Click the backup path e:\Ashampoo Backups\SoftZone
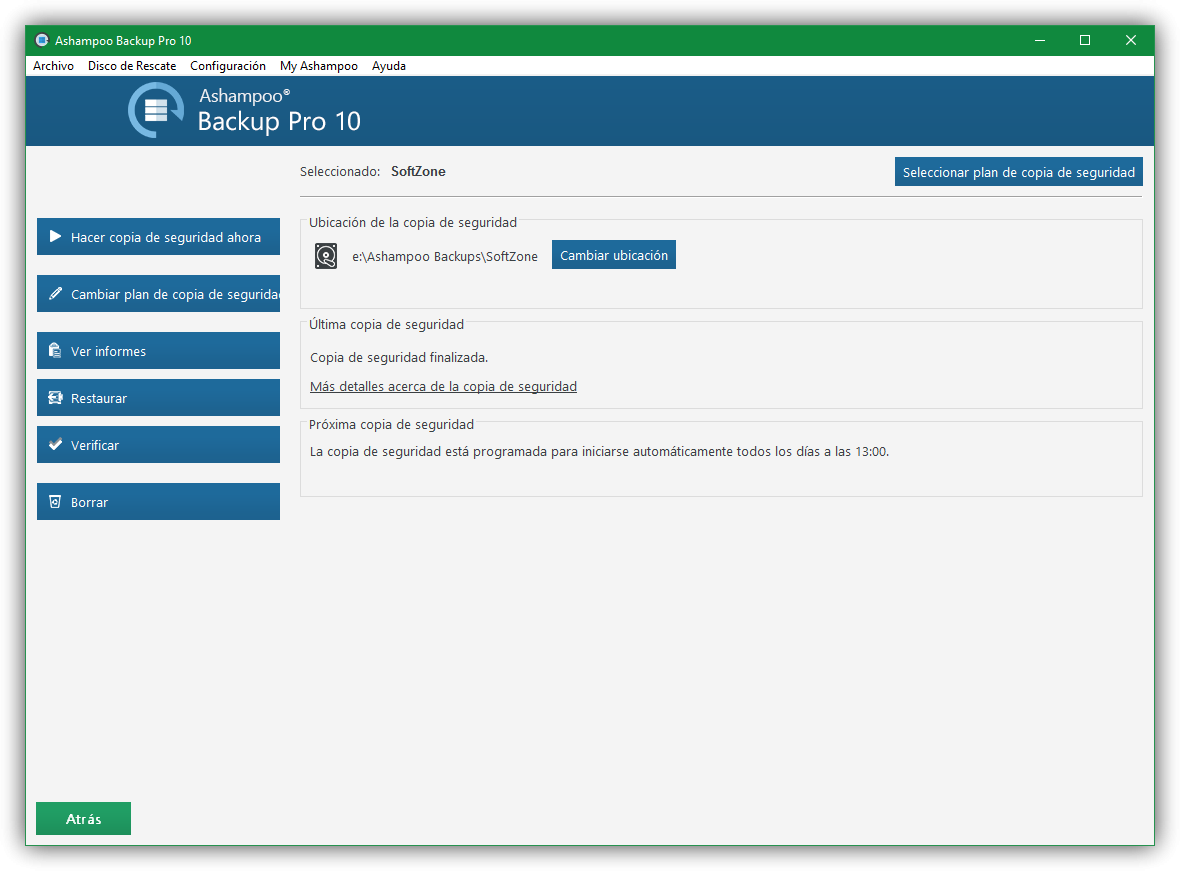 445,257
